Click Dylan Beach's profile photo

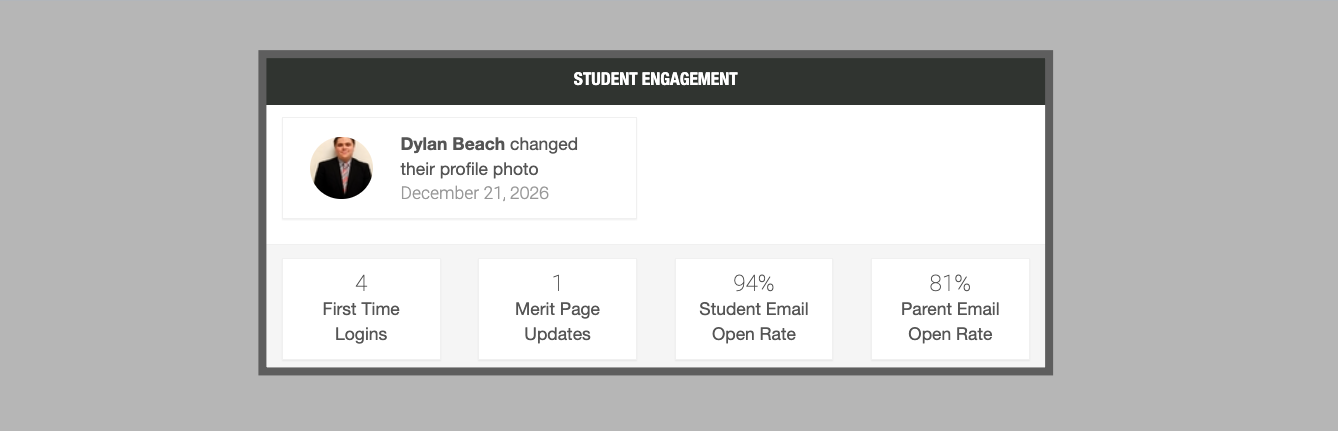point(341,168)
